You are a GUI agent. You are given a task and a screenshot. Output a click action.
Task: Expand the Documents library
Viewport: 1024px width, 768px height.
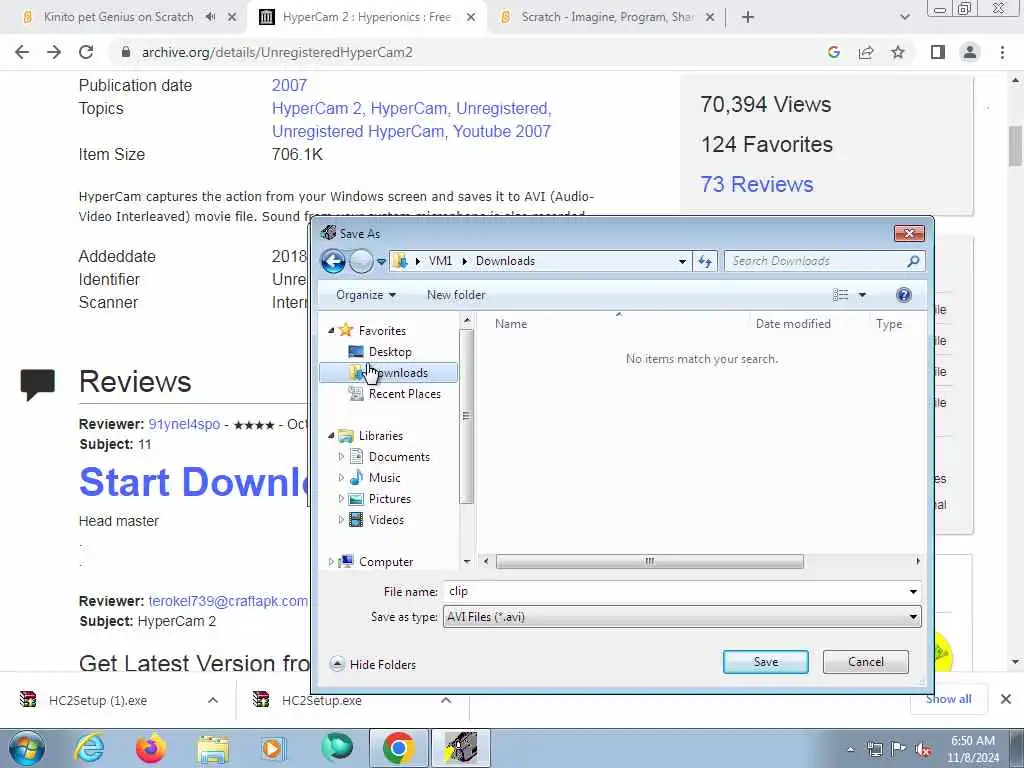[x=341, y=456]
